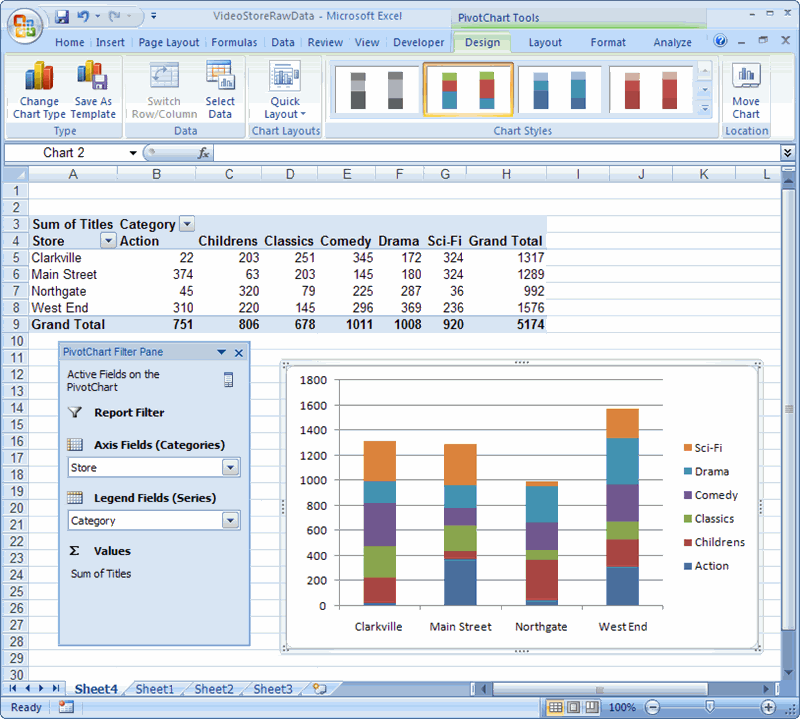Viewport: 800px width, 719px height.
Task: Expand the full Chart Styles gallery
Action: (705, 109)
